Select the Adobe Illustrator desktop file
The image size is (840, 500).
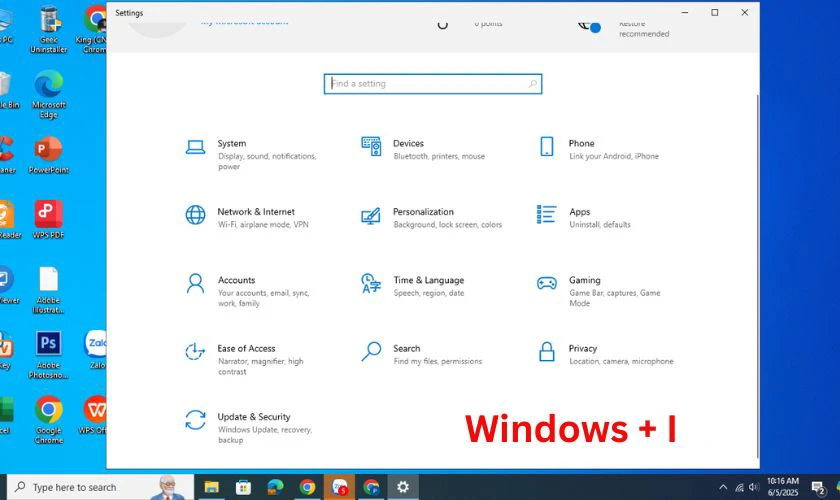[49, 290]
